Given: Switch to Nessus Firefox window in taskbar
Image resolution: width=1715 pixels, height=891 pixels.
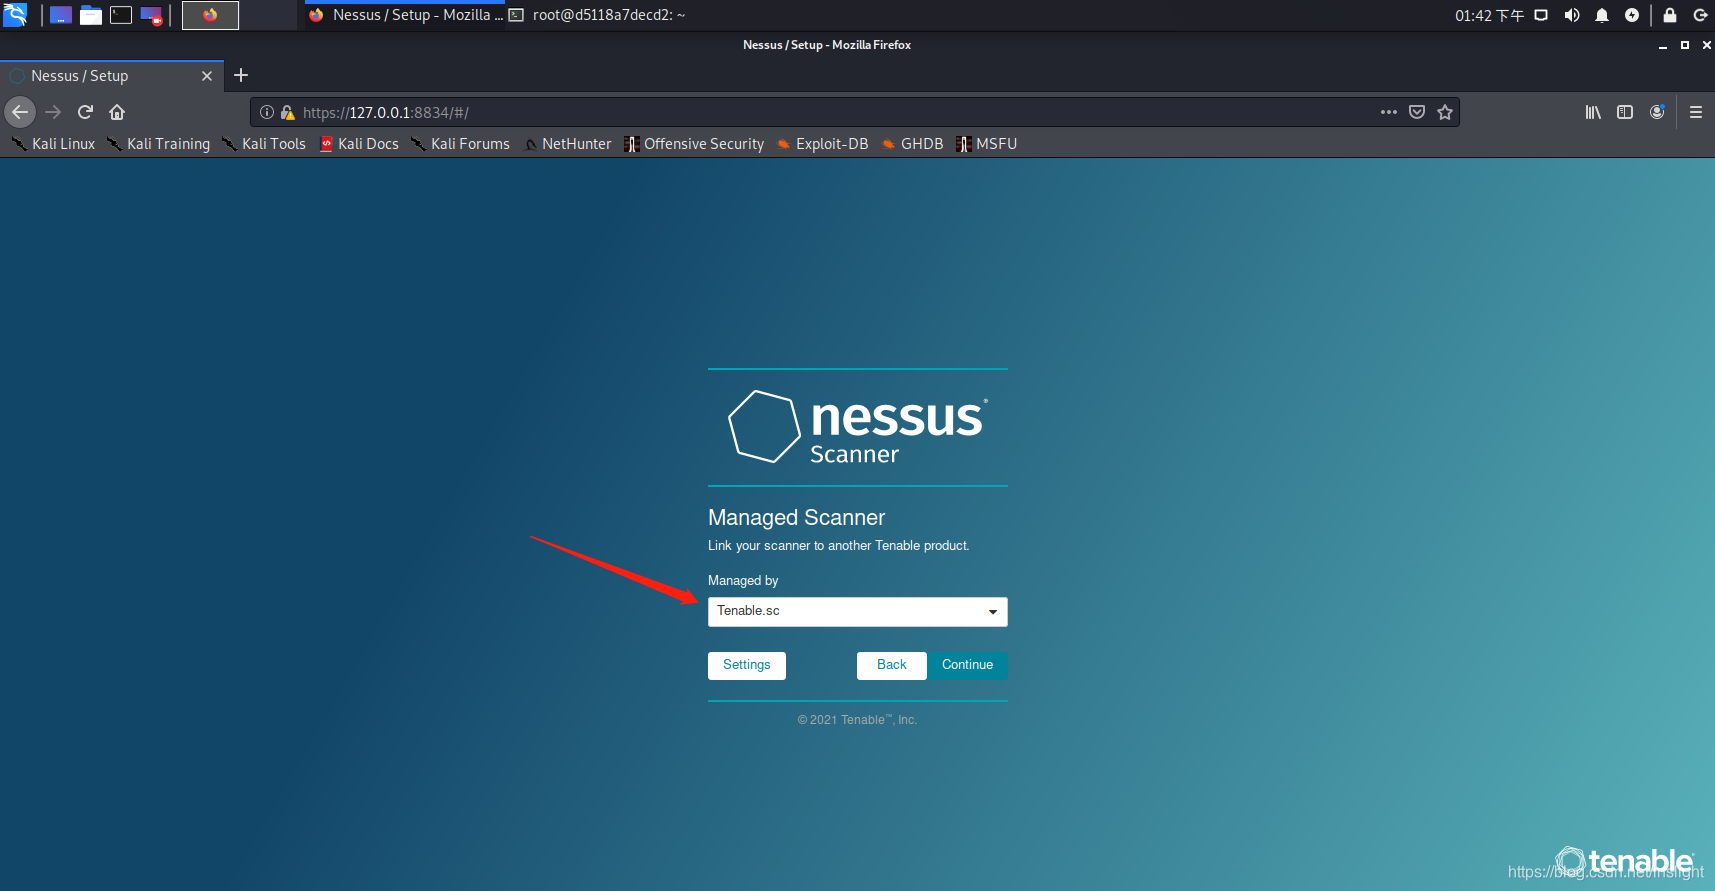Looking at the screenshot, I should (405, 15).
